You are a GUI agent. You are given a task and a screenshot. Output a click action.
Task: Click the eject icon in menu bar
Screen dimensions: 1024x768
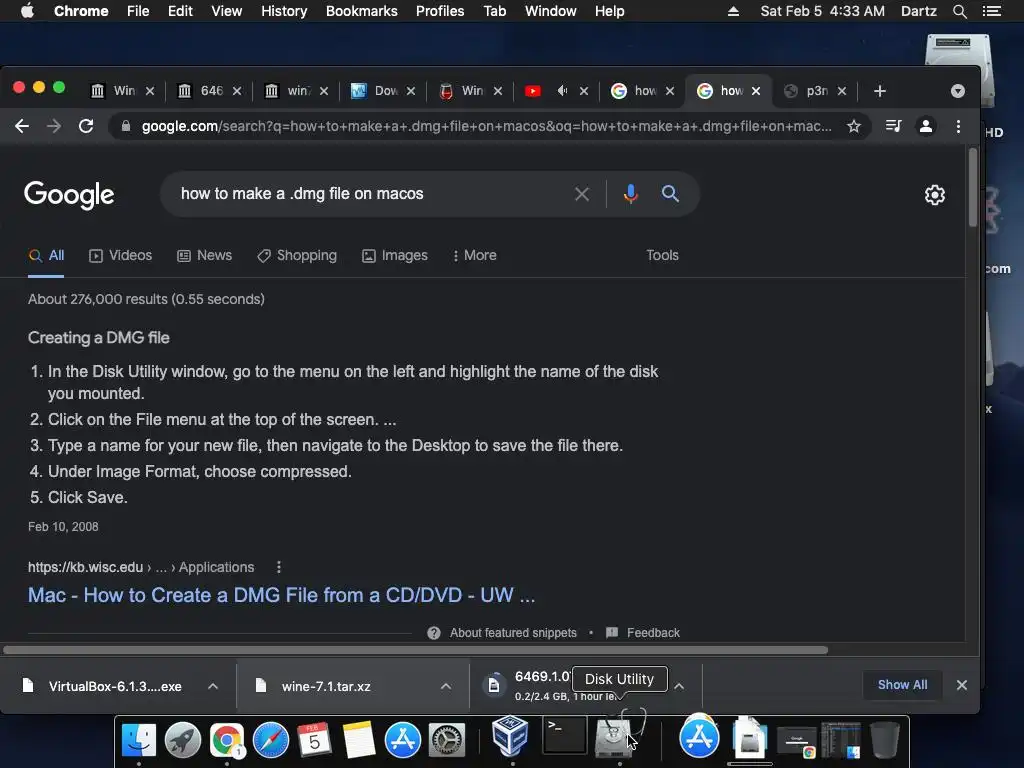(x=733, y=11)
